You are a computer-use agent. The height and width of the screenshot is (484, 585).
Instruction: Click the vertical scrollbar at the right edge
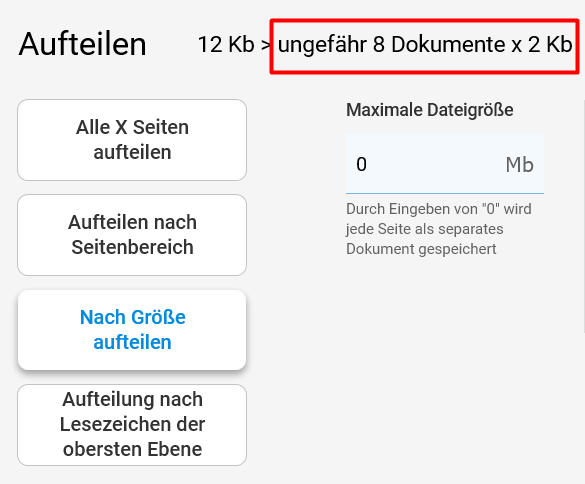pyautogui.click(x=583, y=216)
